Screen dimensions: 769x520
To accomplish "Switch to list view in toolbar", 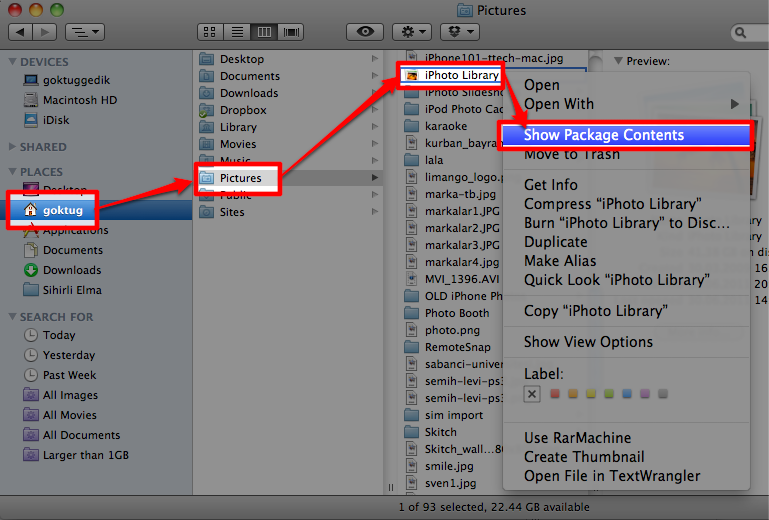I will click(x=238, y=32).
